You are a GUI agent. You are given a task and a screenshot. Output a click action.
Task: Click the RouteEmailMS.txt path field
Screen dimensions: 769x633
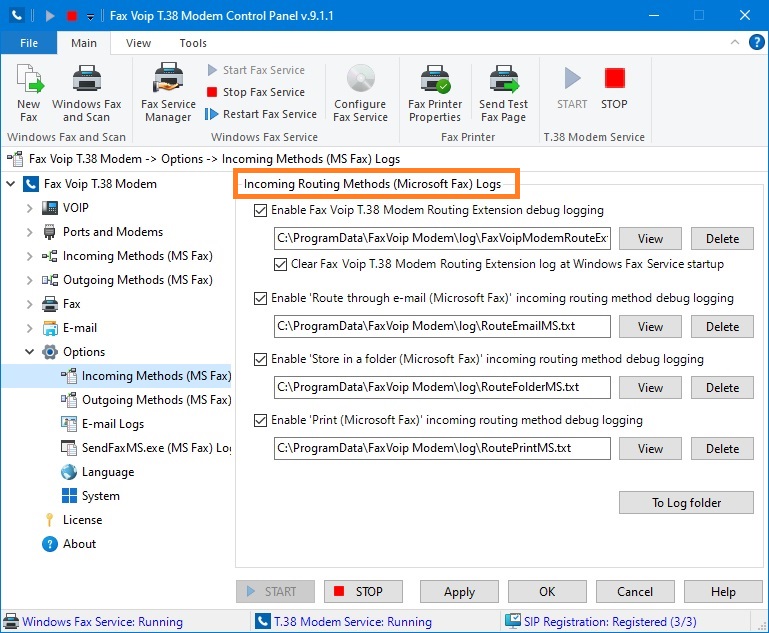pos(442,327)
